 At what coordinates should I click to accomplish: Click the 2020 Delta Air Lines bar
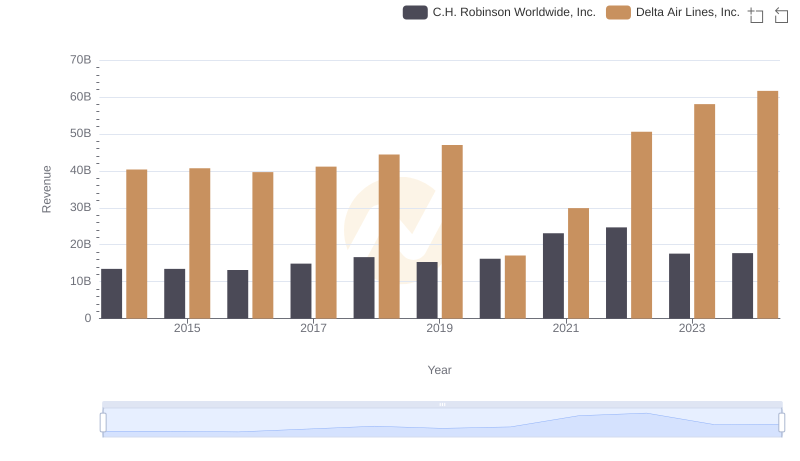[515, 287]
